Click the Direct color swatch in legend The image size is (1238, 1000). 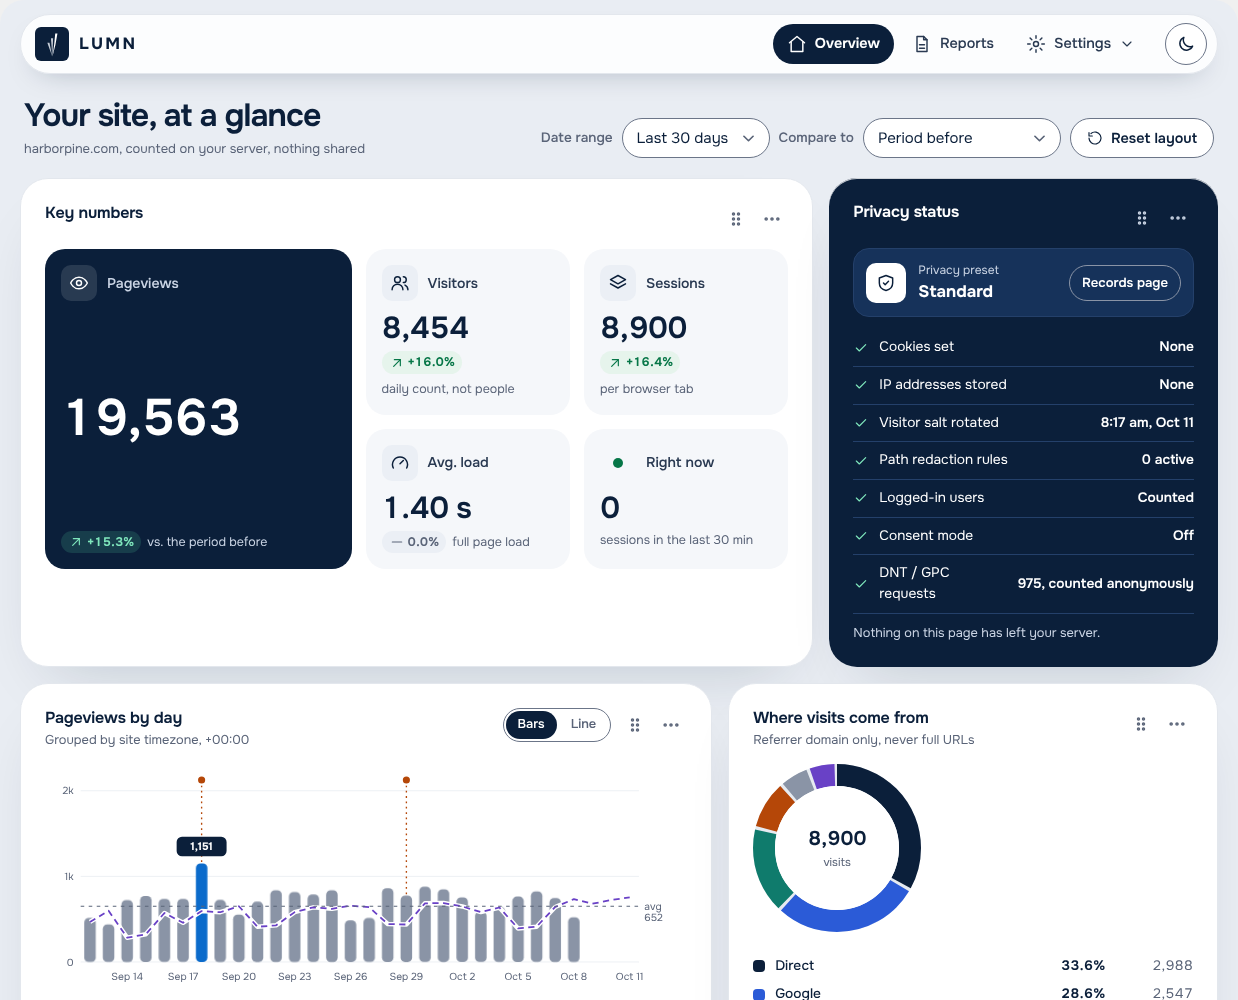(759, 966)
